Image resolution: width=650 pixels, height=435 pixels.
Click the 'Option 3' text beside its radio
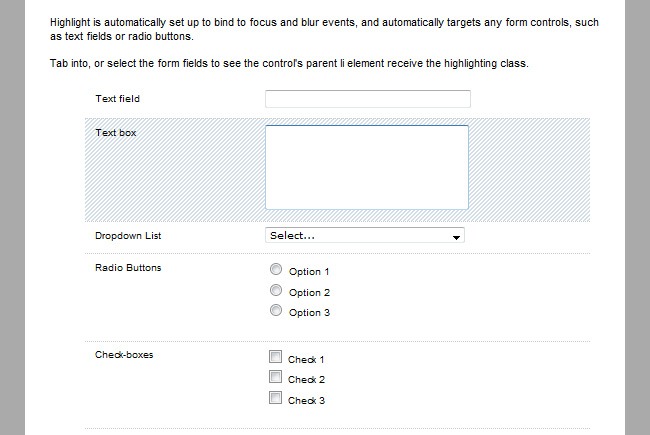click(309, 313)
